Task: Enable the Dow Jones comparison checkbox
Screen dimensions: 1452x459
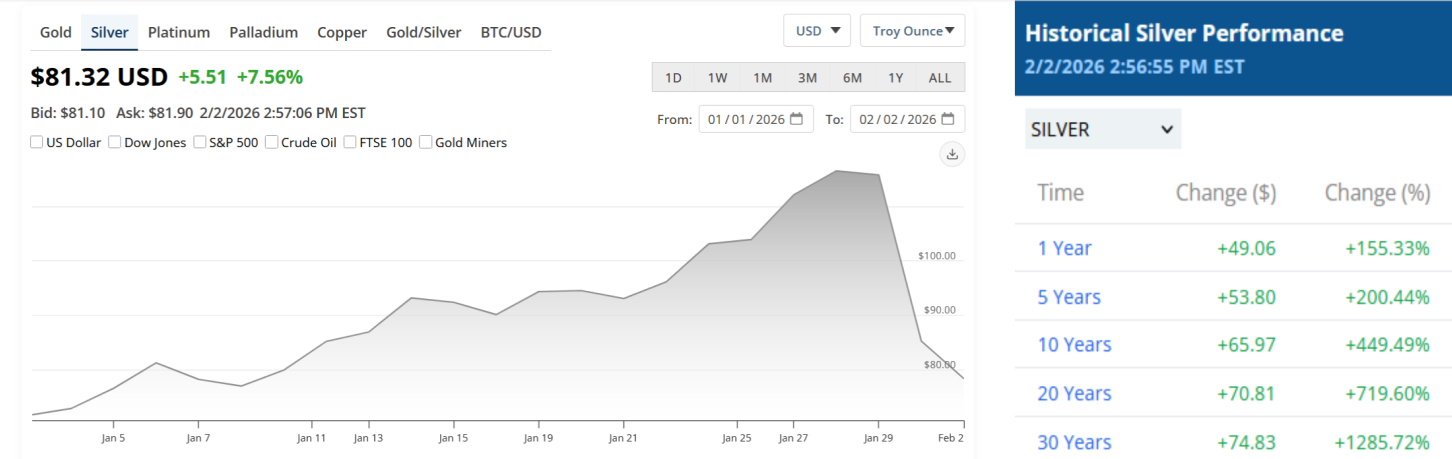Action: tap(114, 142)
